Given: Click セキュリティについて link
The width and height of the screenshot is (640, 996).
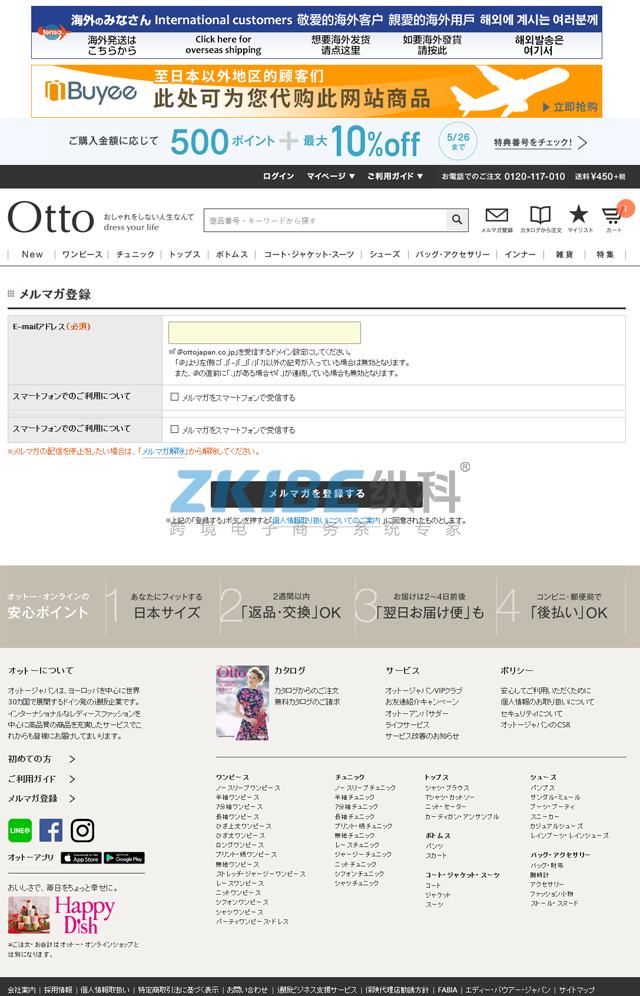Looking at the screenshot, I should [x=531, y=713].
